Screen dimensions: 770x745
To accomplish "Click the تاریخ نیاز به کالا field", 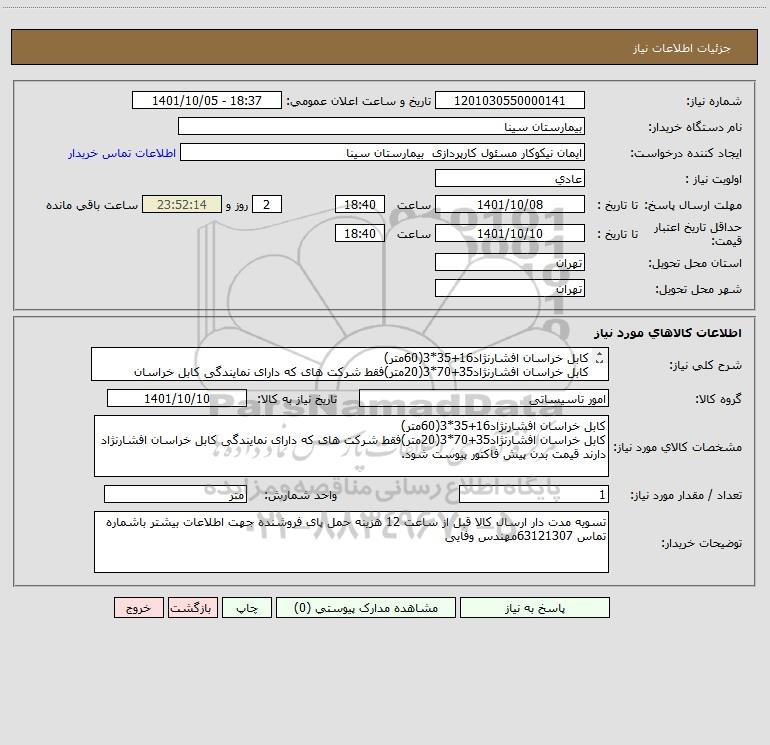I will click(177, 398).
